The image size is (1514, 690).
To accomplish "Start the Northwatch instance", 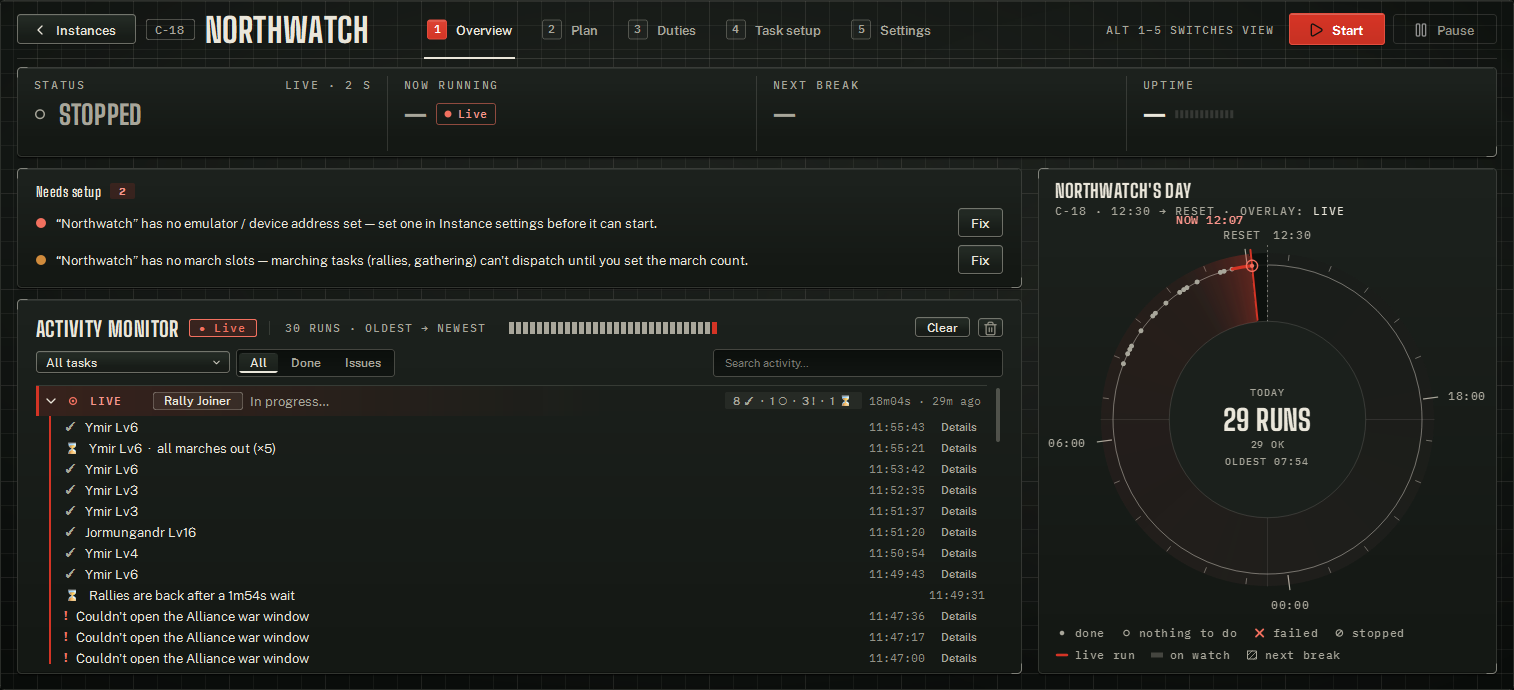I will [x=1336, y=30].
